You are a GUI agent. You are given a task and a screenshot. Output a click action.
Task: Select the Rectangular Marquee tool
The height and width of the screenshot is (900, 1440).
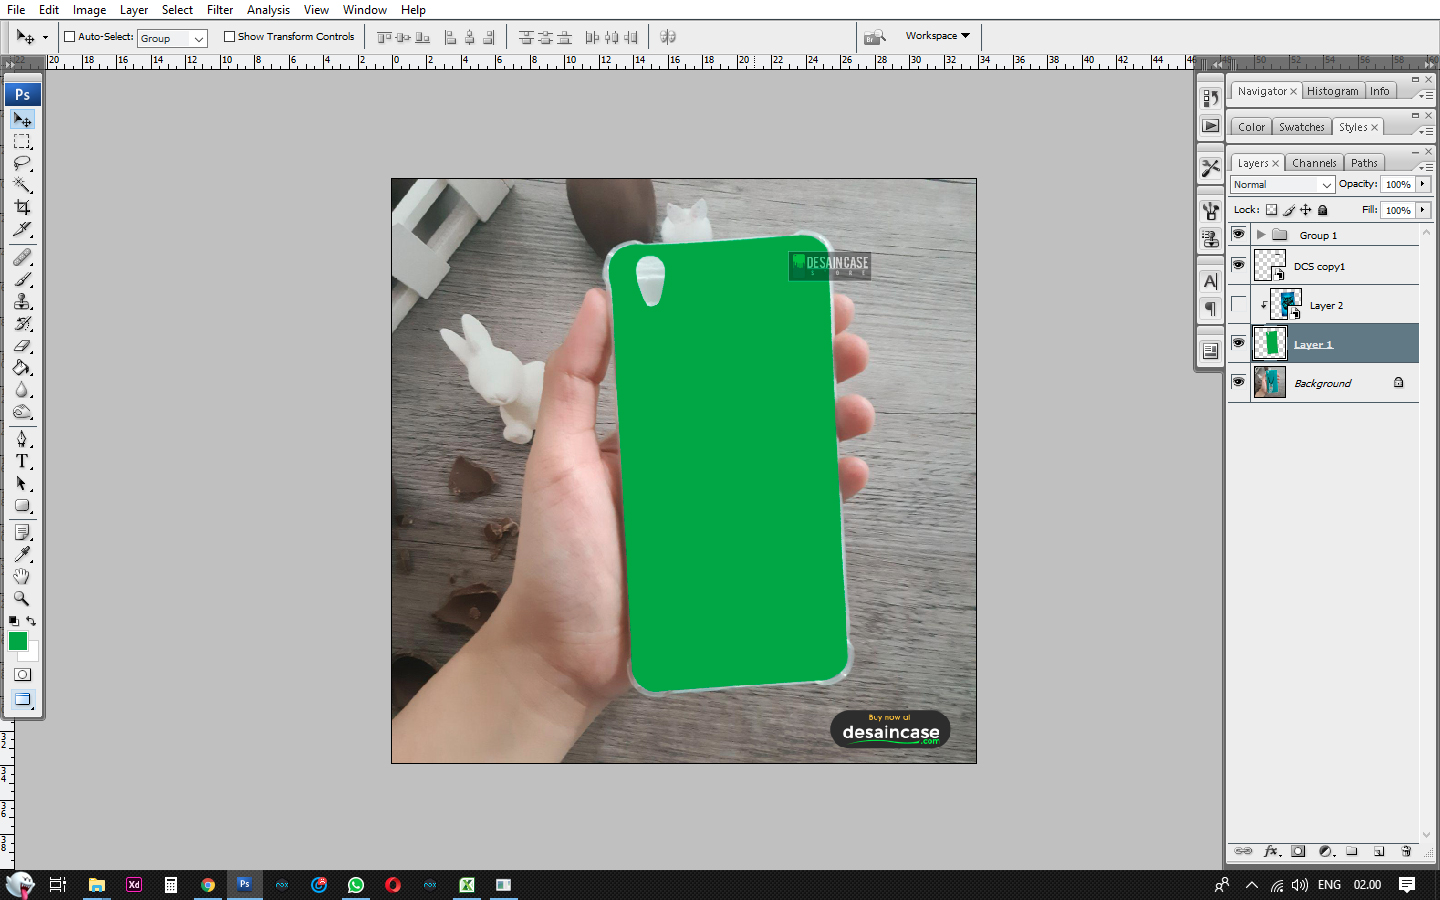pos(22,142)
